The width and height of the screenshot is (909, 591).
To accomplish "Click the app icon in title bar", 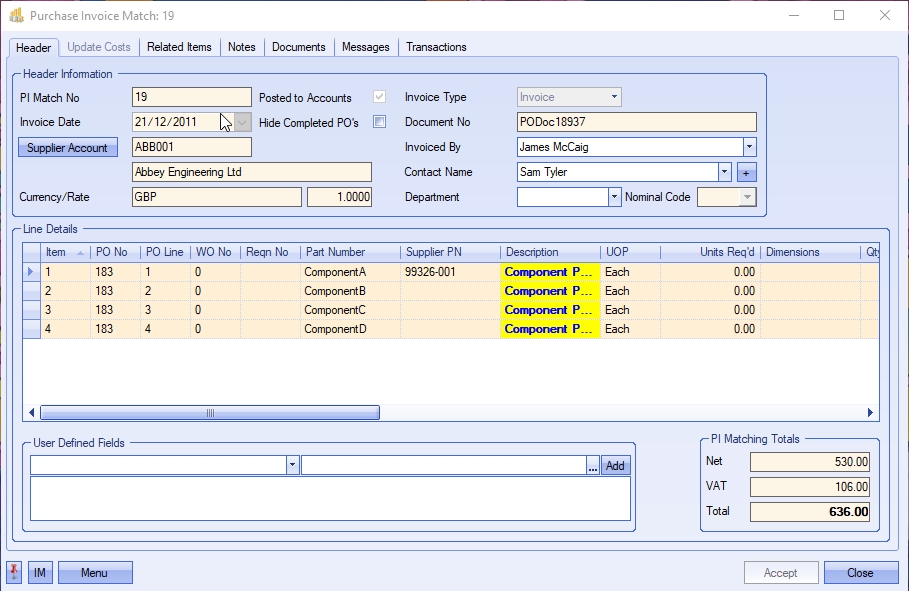I will click(x=16, y=15).
